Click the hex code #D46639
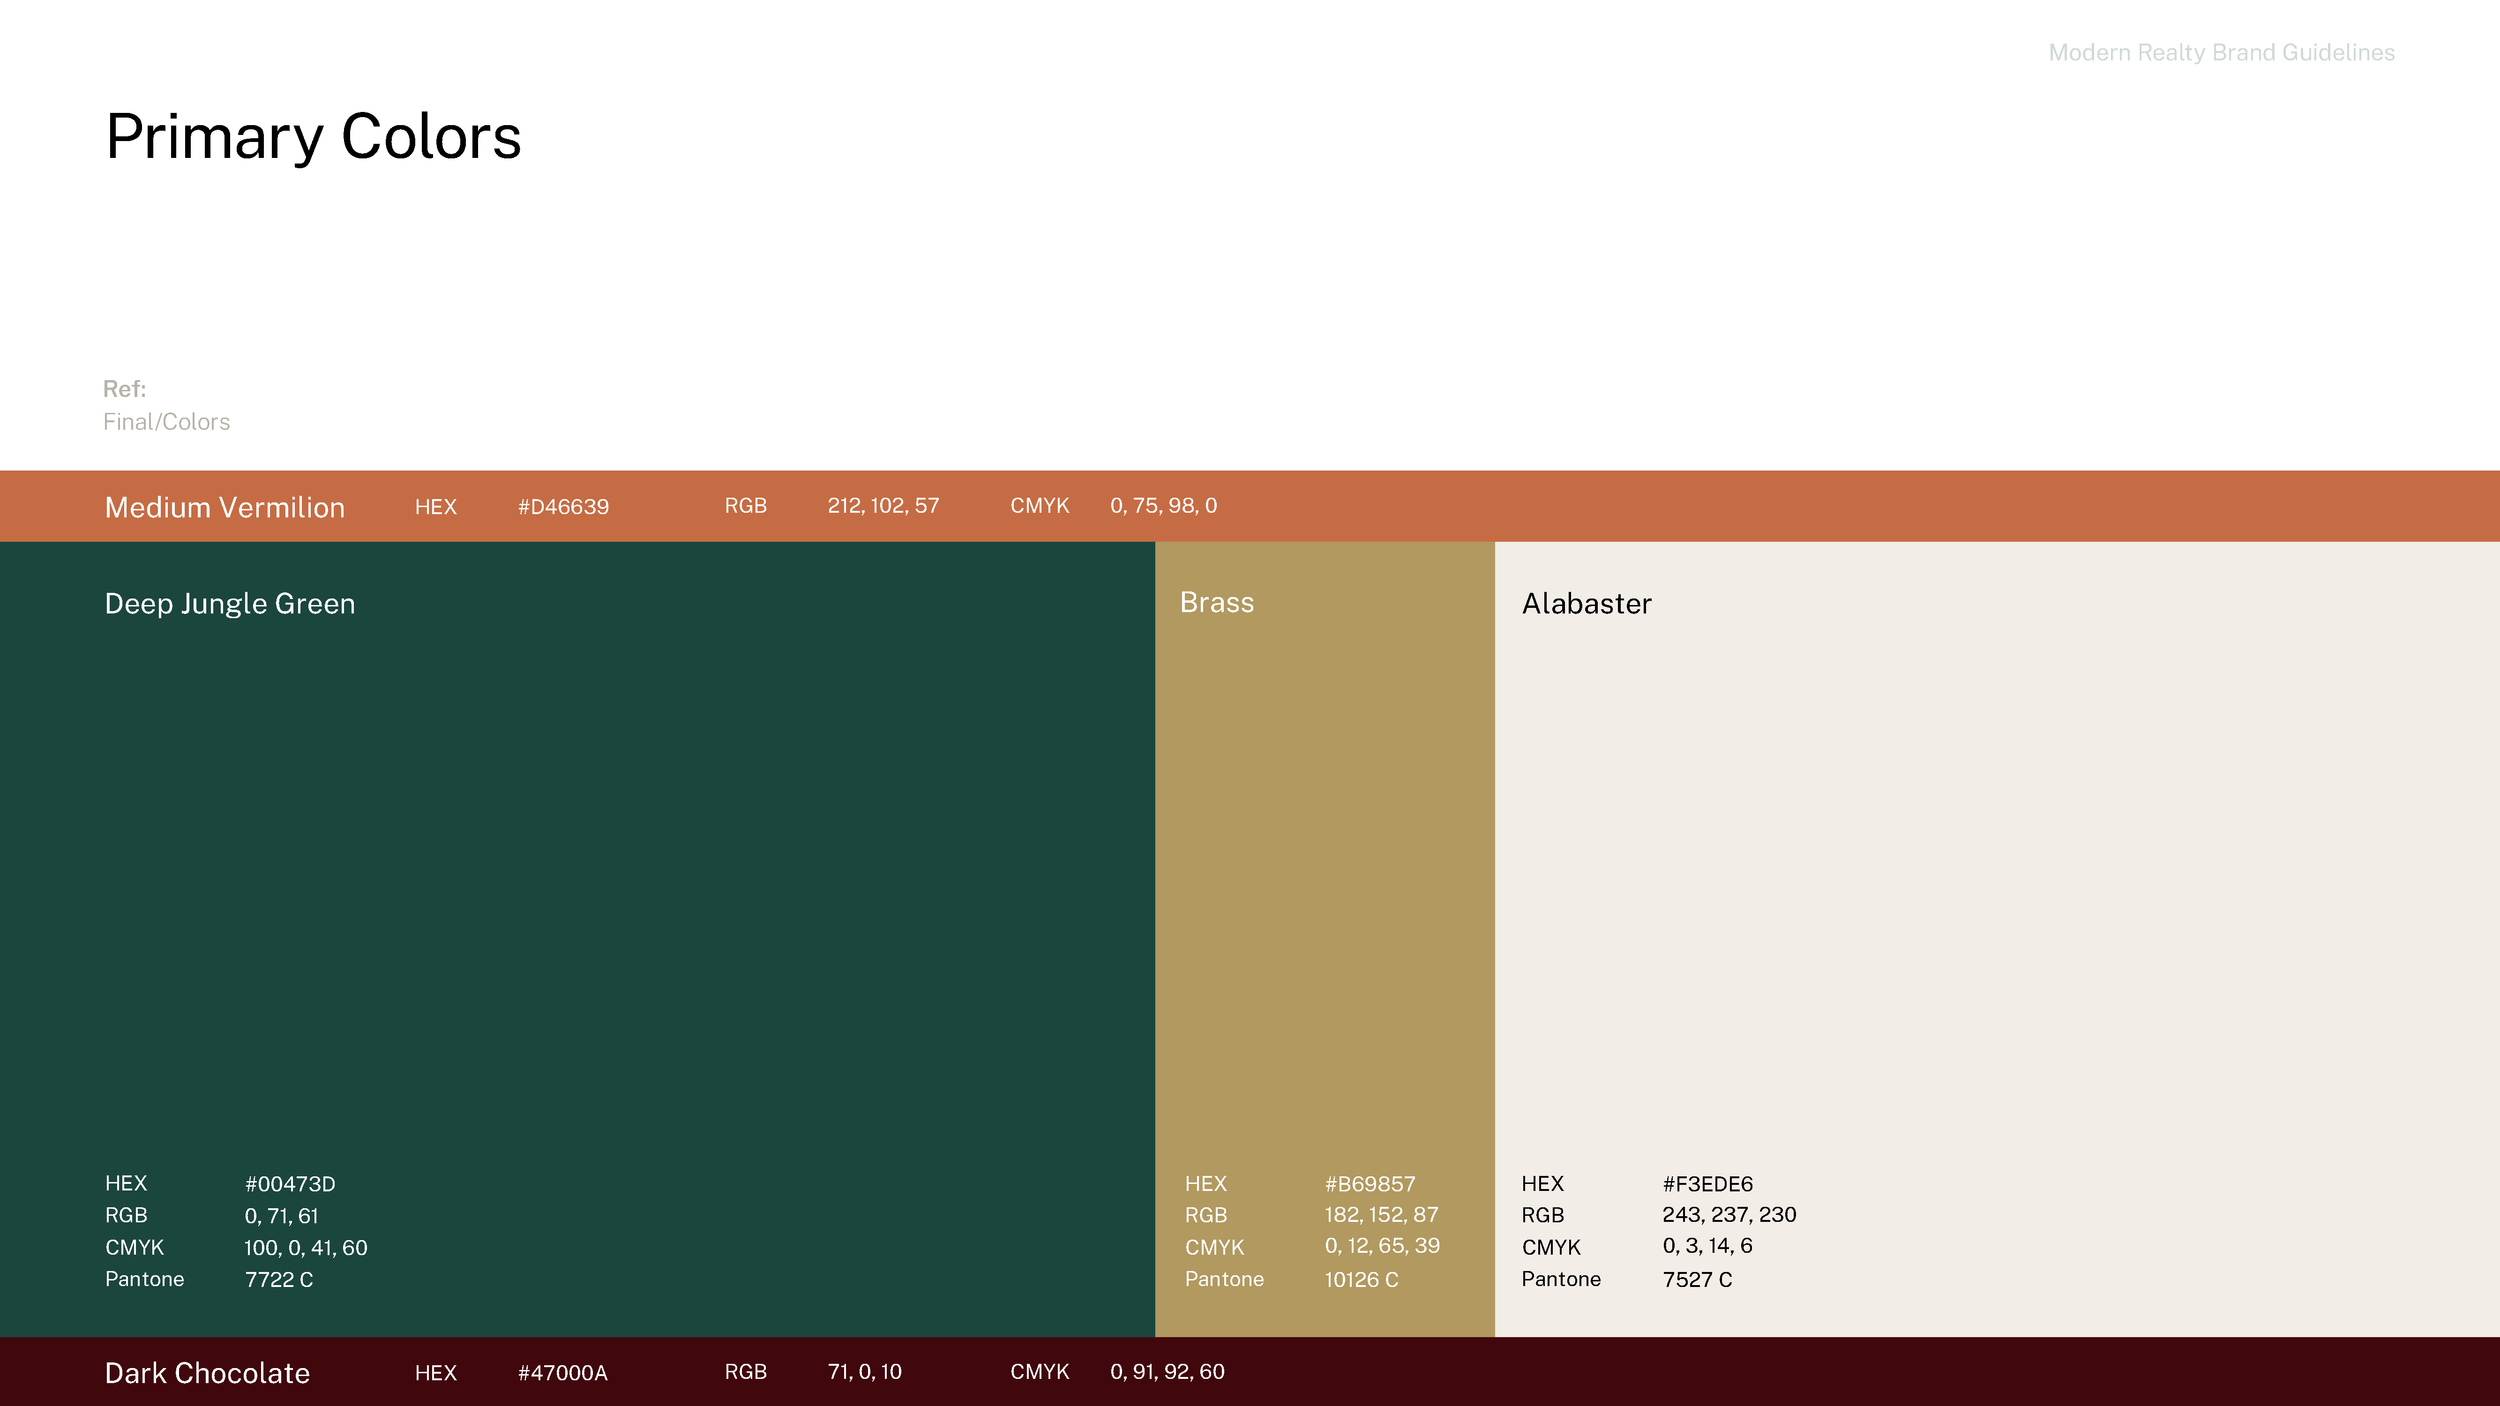This screenshot has height=1406, width=2500. tap(563, 507)
